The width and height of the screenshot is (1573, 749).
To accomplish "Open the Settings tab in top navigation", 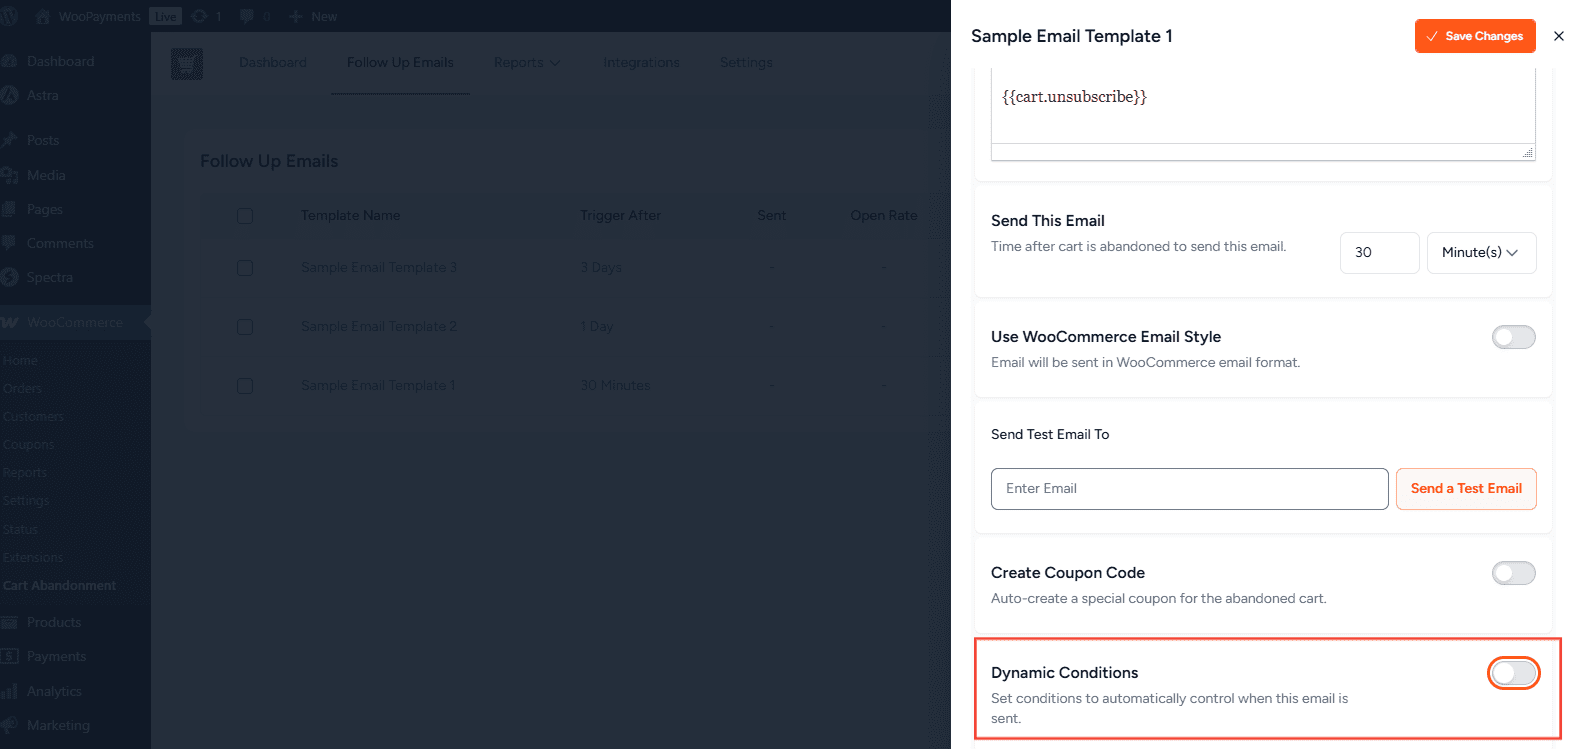I will [746, 63].
